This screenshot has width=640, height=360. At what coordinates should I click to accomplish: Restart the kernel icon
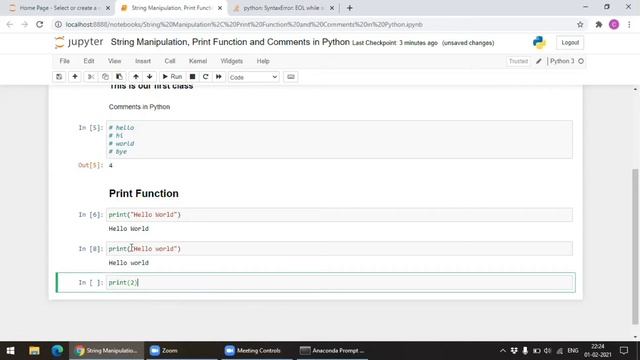[x=205, y=77]
